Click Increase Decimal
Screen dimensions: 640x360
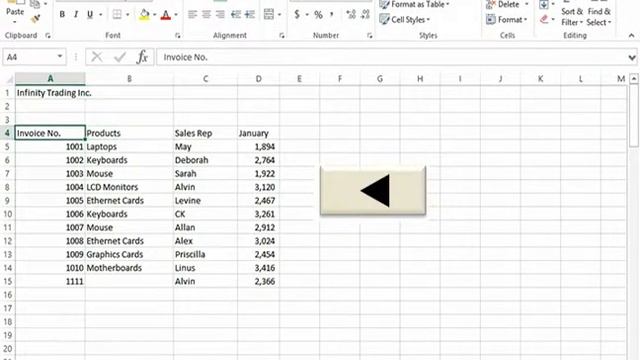(x=351, y=15)
